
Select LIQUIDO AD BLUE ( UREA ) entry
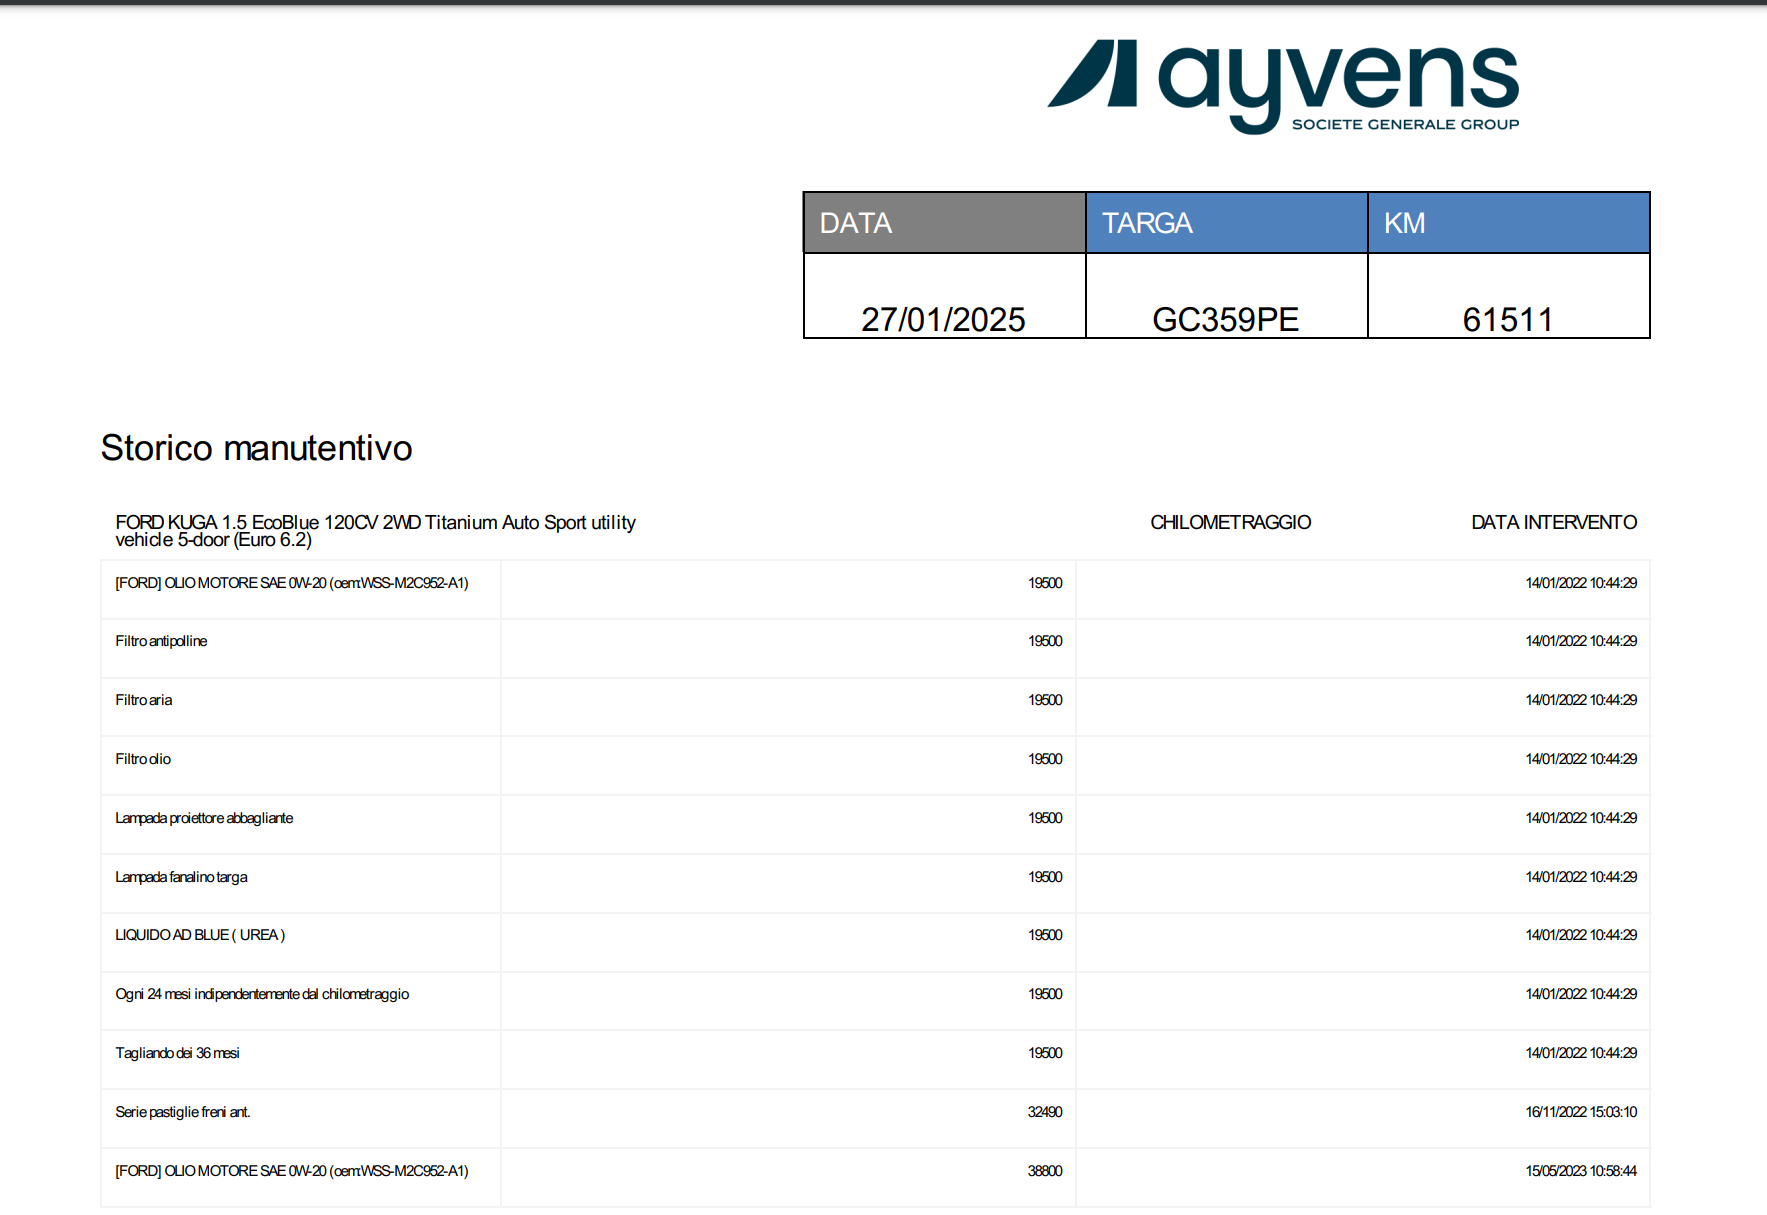[200, 935]
